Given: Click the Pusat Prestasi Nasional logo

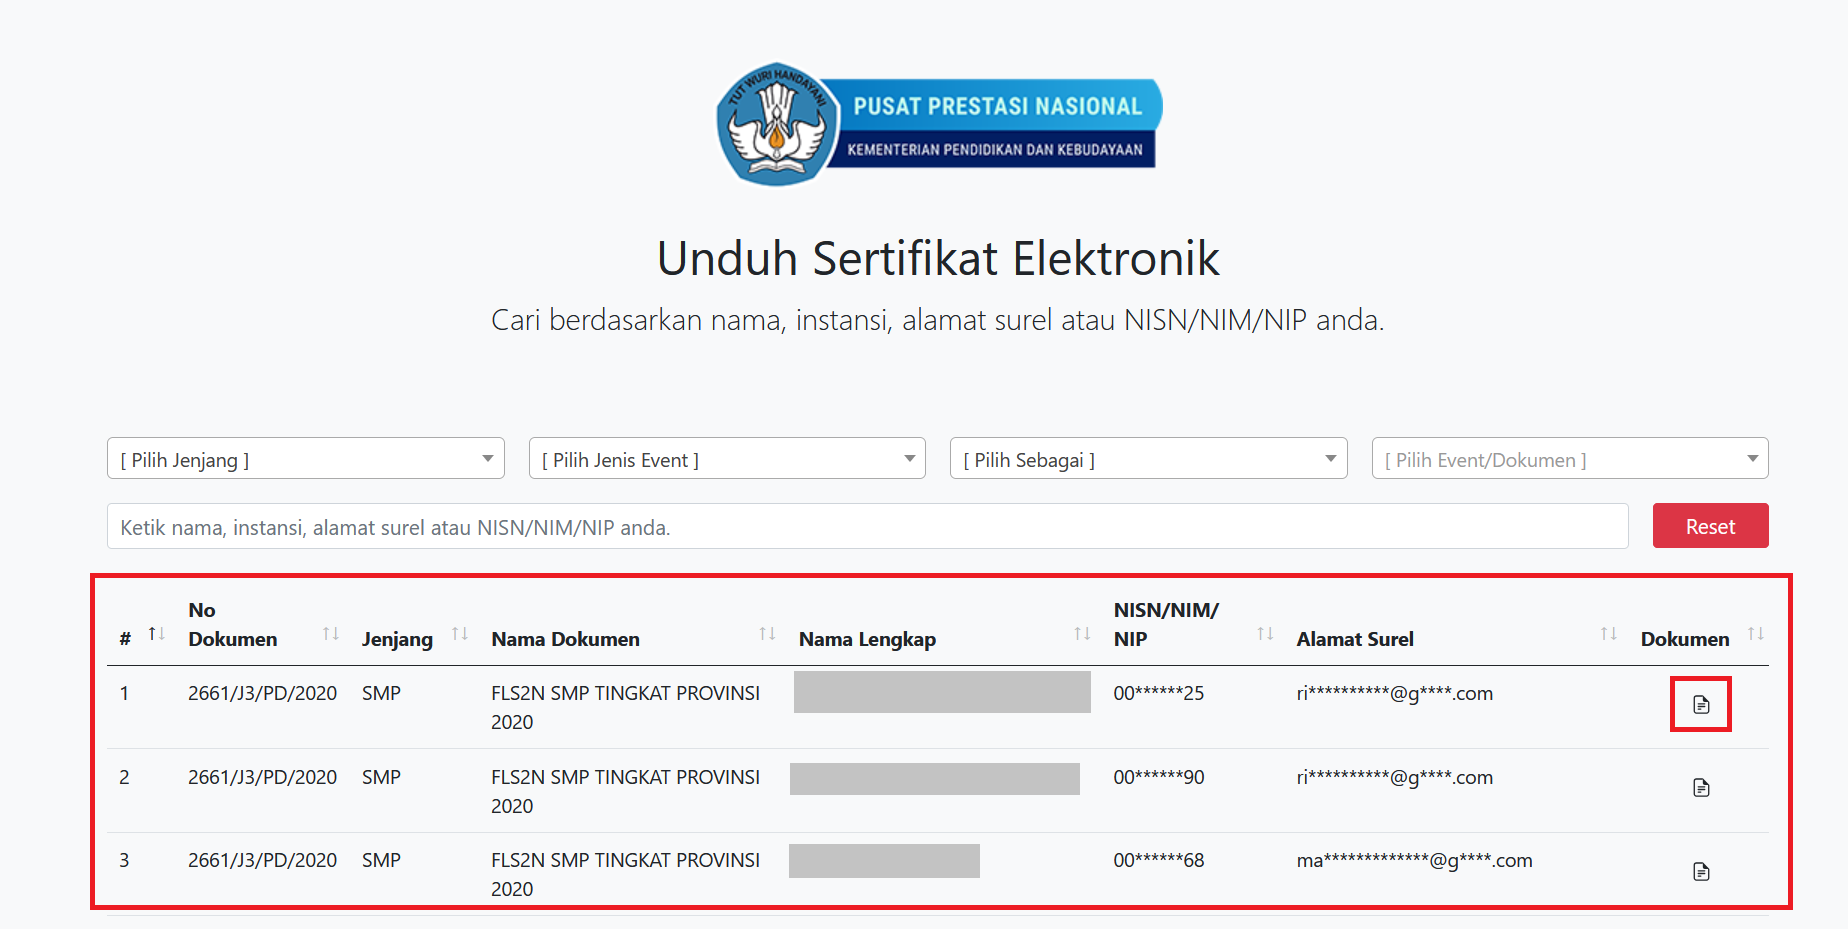Looking at the screenshot, I should [939, 125].
